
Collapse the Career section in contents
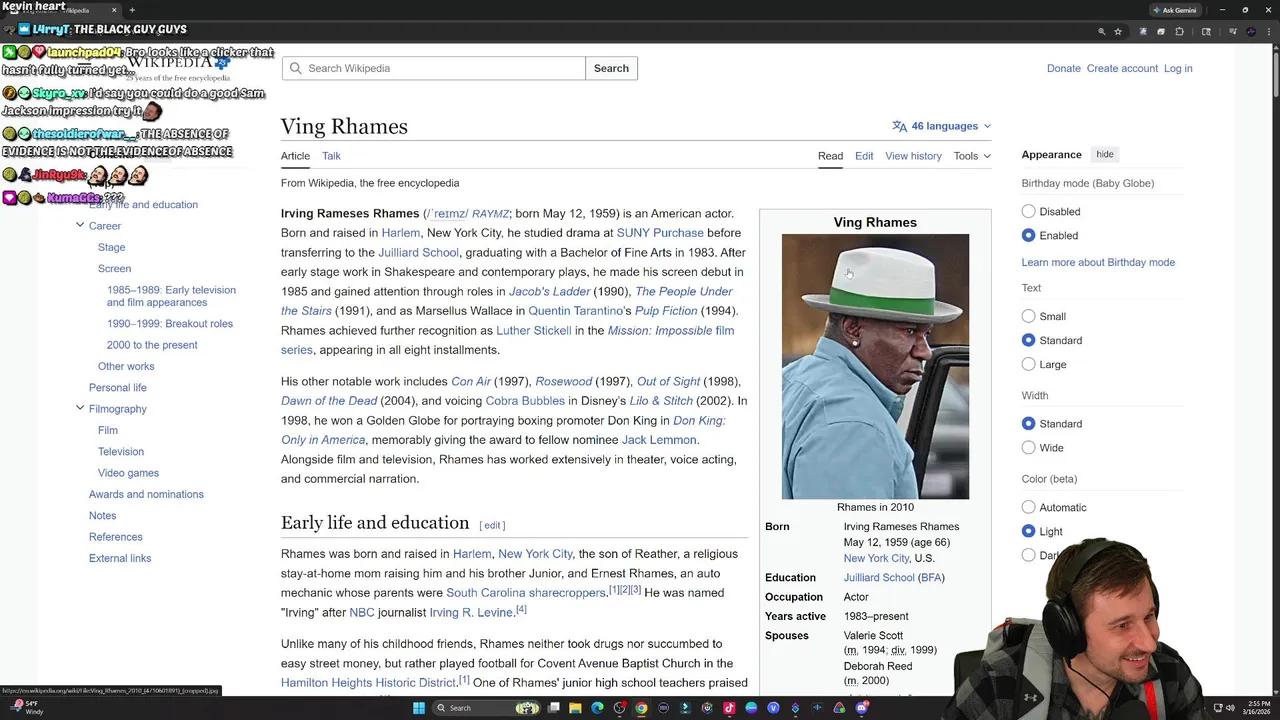point(80,225)
